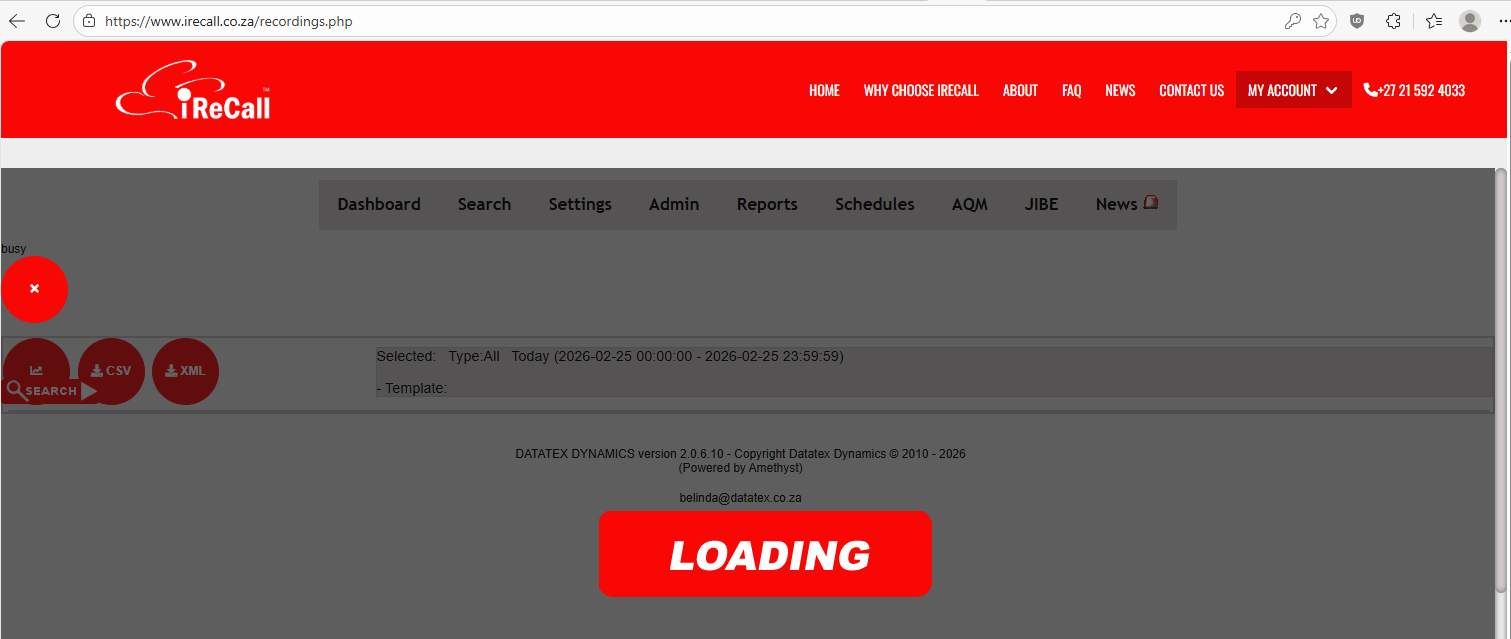The height and width of the screenshot is (639, 1511).
Task: Bookmark page with the star icon
Action: [x=1321, y=21]
